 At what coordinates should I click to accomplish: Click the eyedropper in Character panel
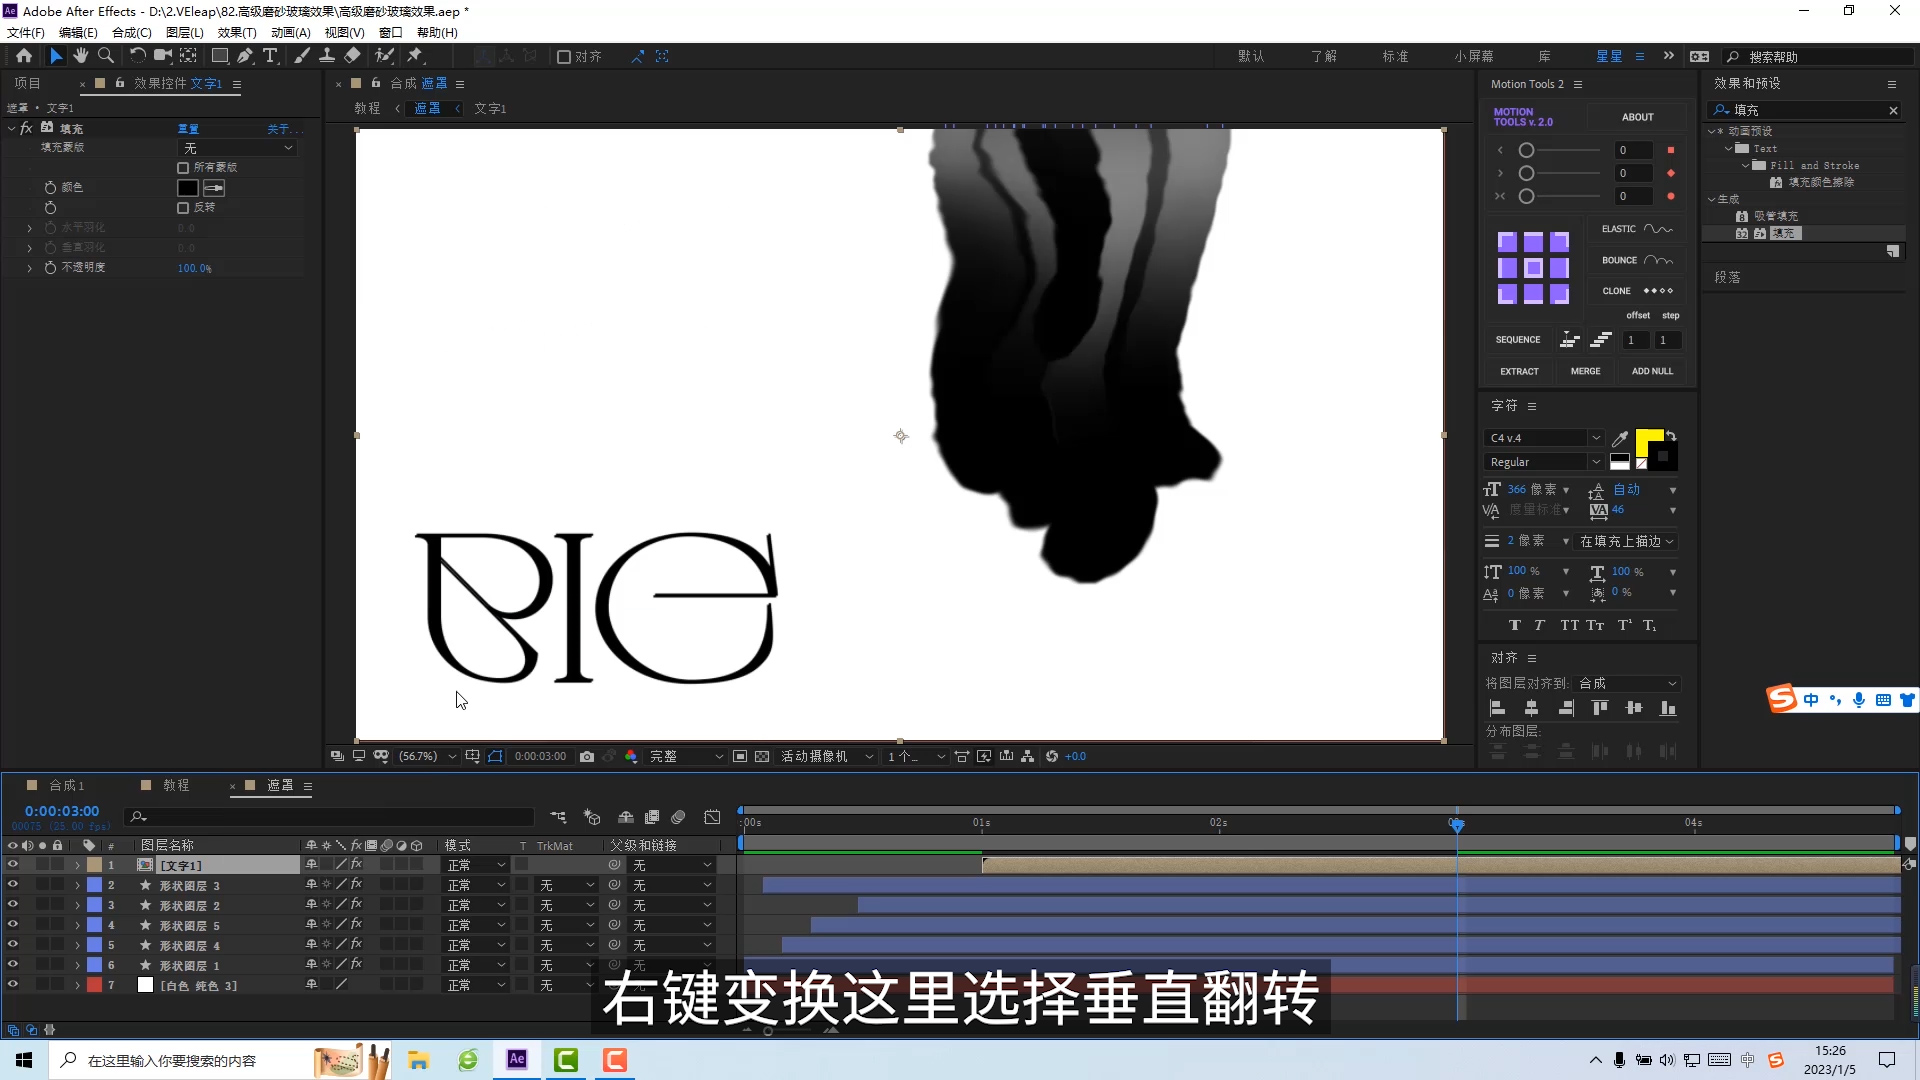1620,438
